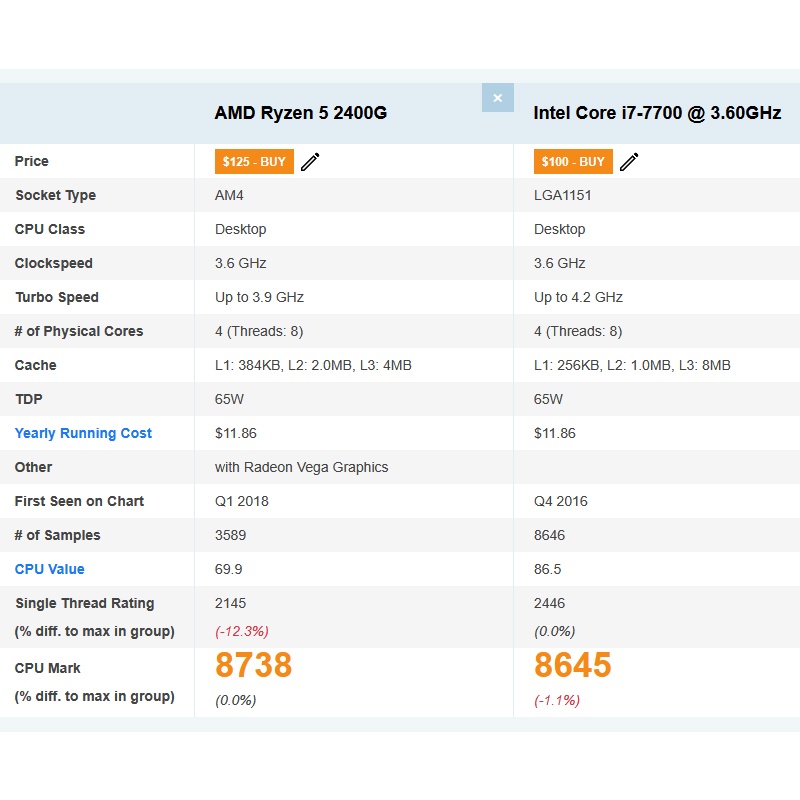Click the 8645 CPU Mark score

572,665
